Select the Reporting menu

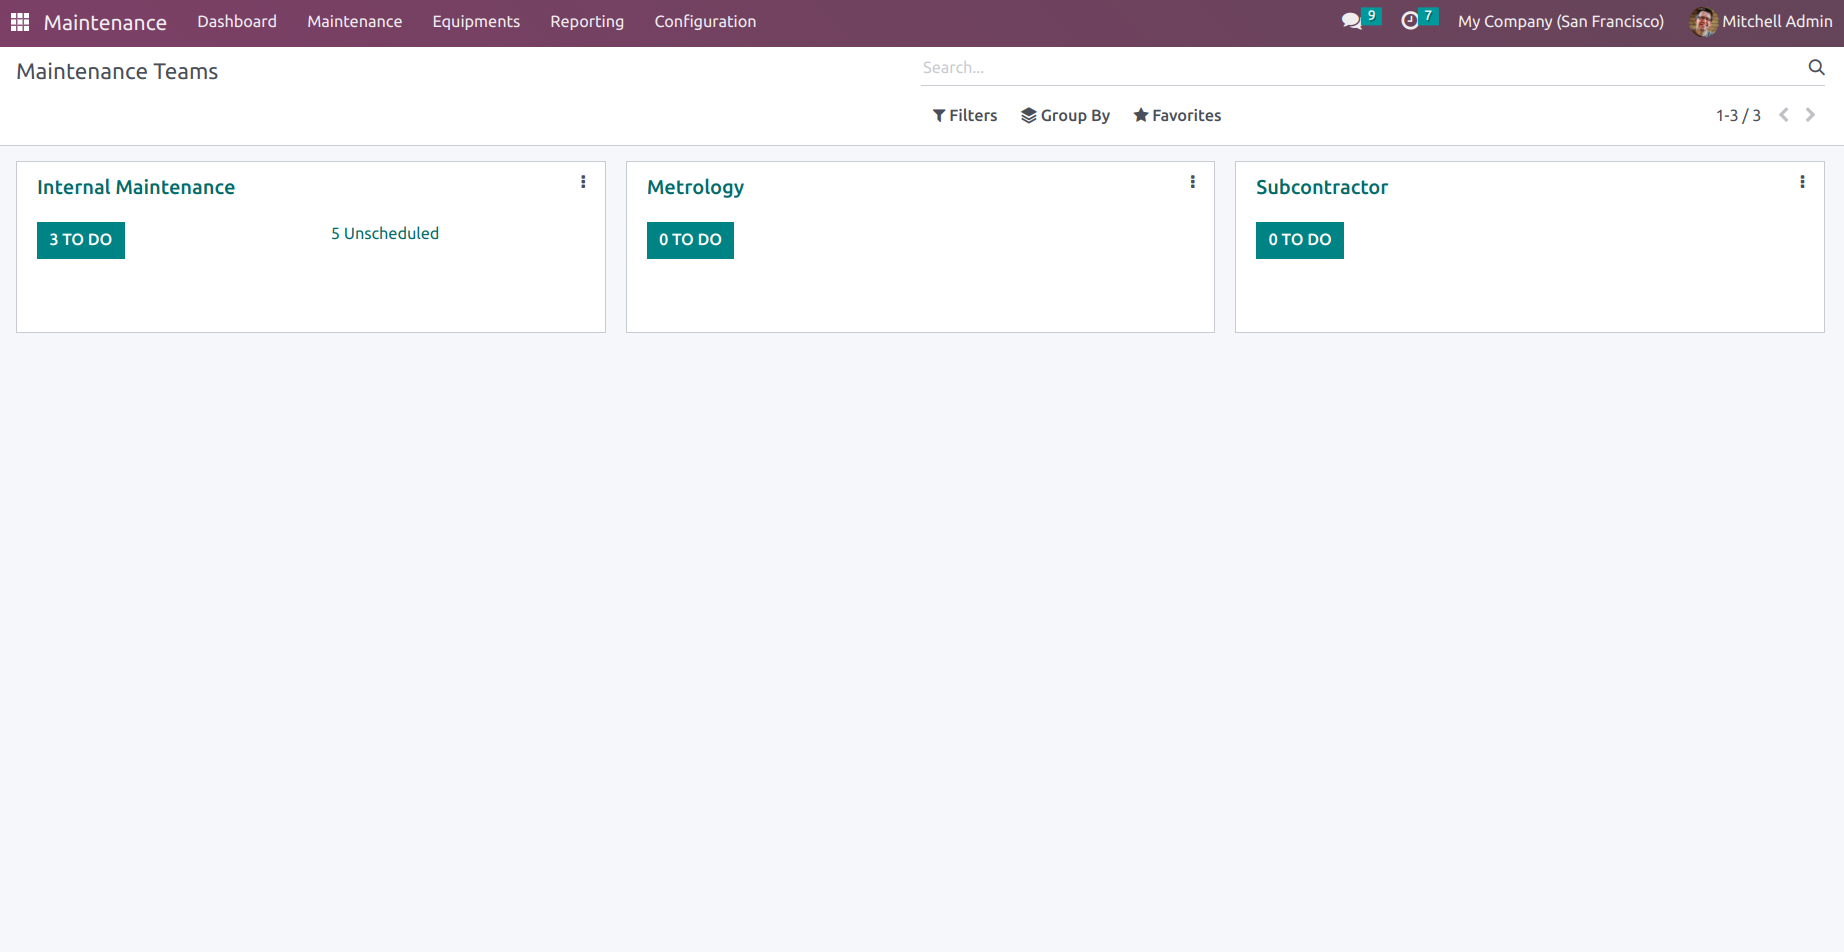[x=586, y=20]
